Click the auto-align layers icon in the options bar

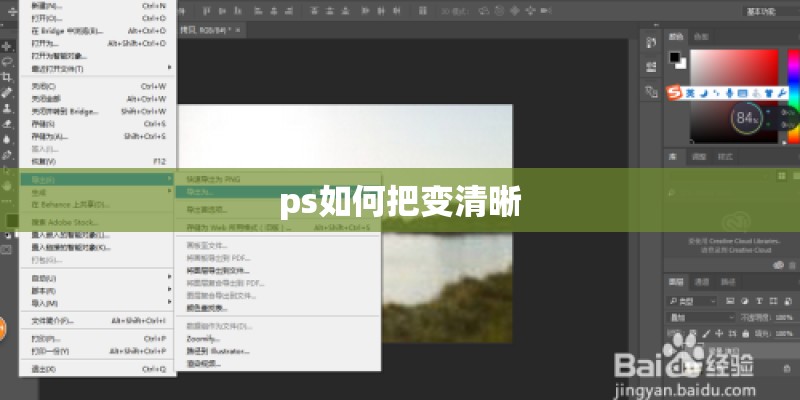422,10
